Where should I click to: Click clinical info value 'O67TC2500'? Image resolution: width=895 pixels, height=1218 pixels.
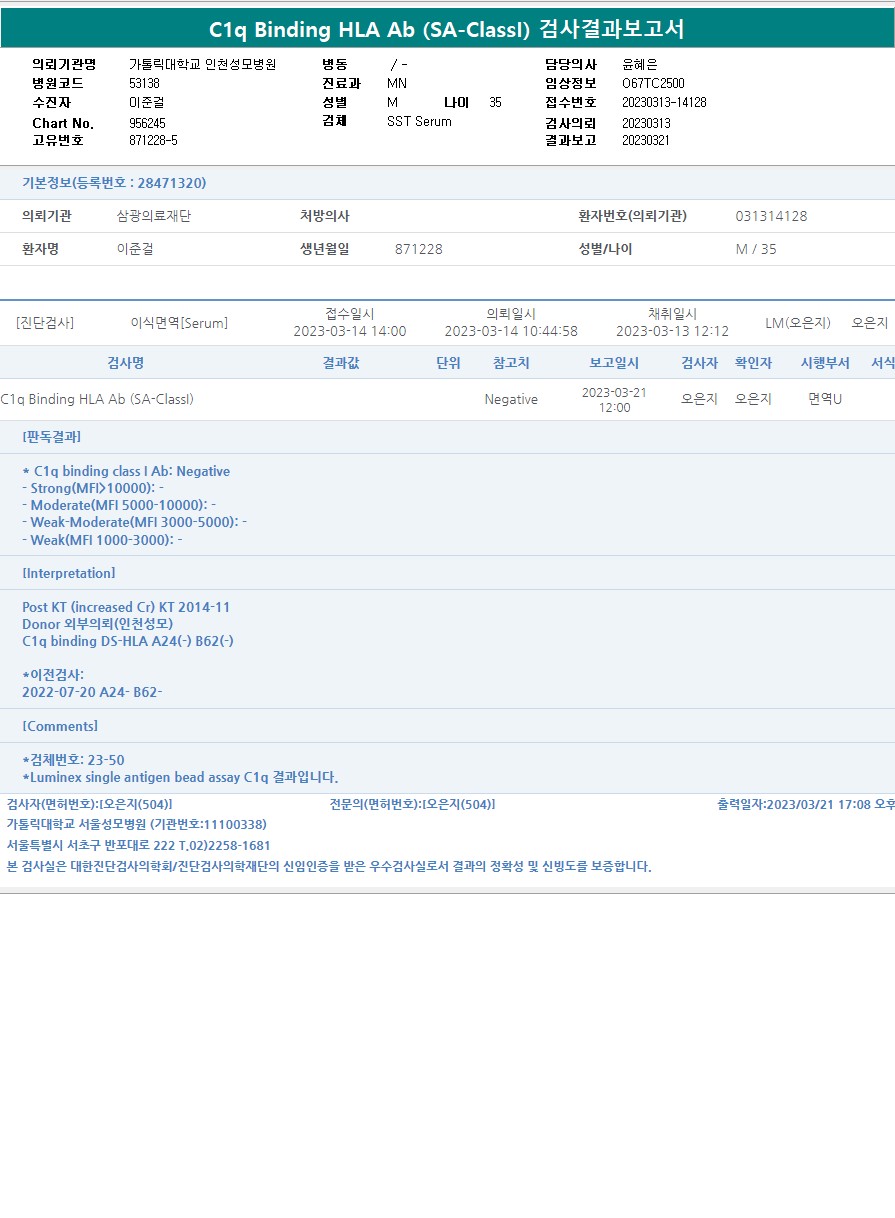pos(653,83)
